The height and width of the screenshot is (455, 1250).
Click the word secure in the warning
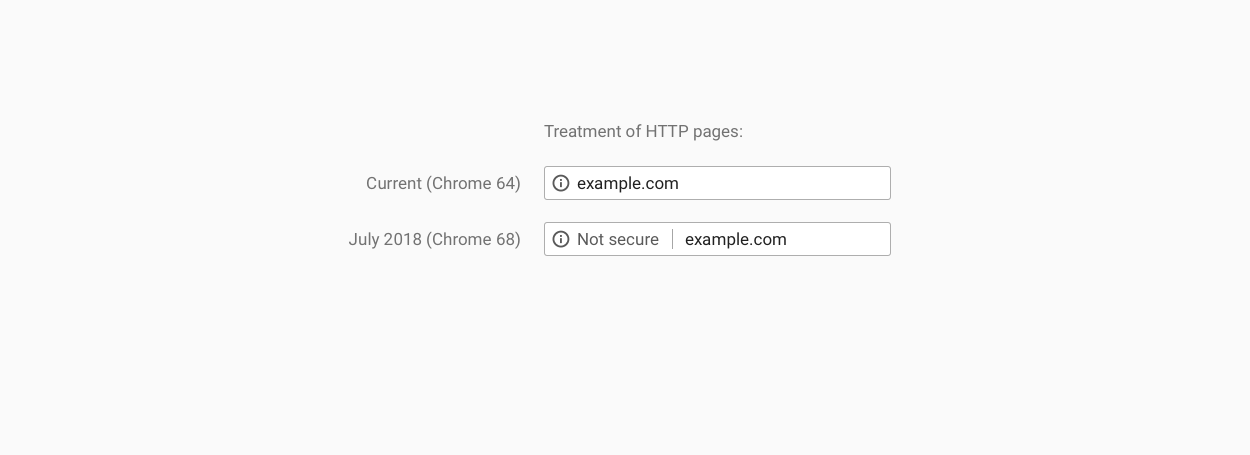click(634, 239)
